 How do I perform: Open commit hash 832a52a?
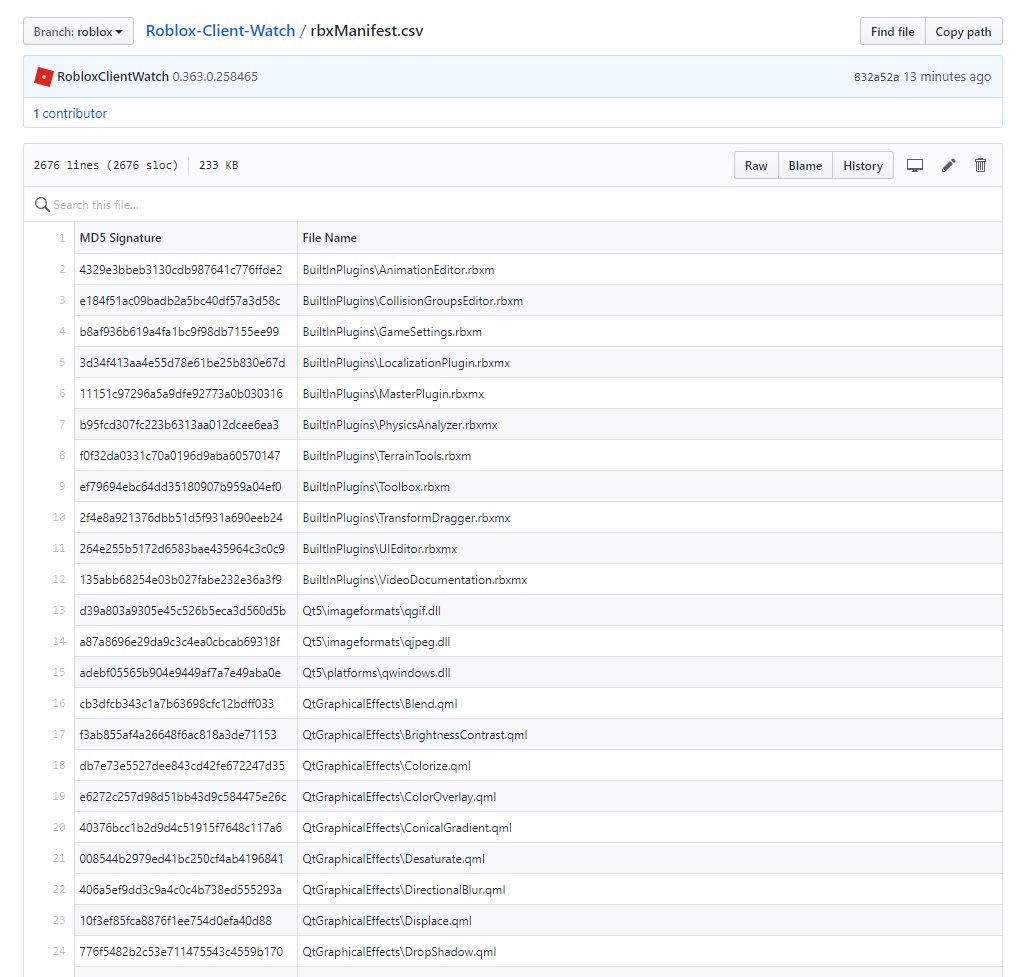point(876,77)
